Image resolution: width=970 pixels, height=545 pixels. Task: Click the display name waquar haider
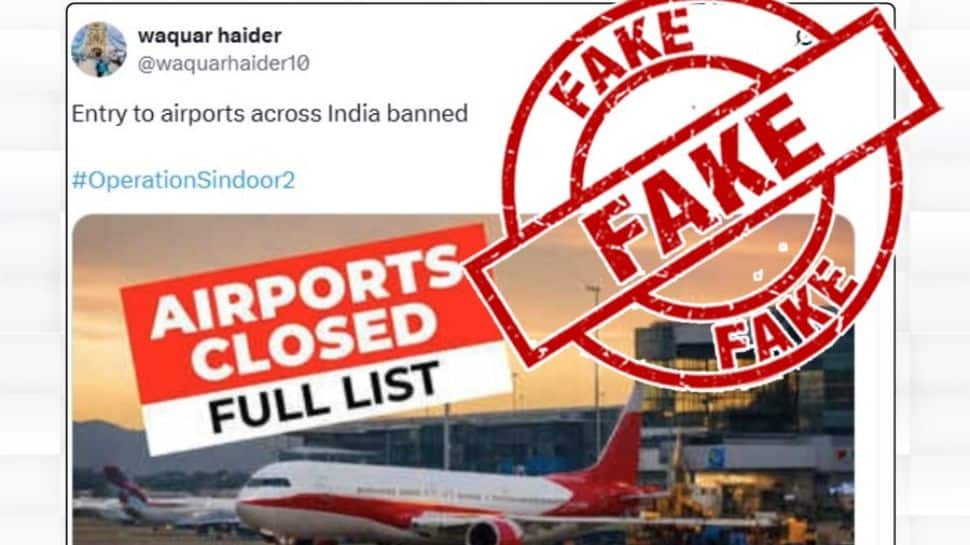[210, 35]
